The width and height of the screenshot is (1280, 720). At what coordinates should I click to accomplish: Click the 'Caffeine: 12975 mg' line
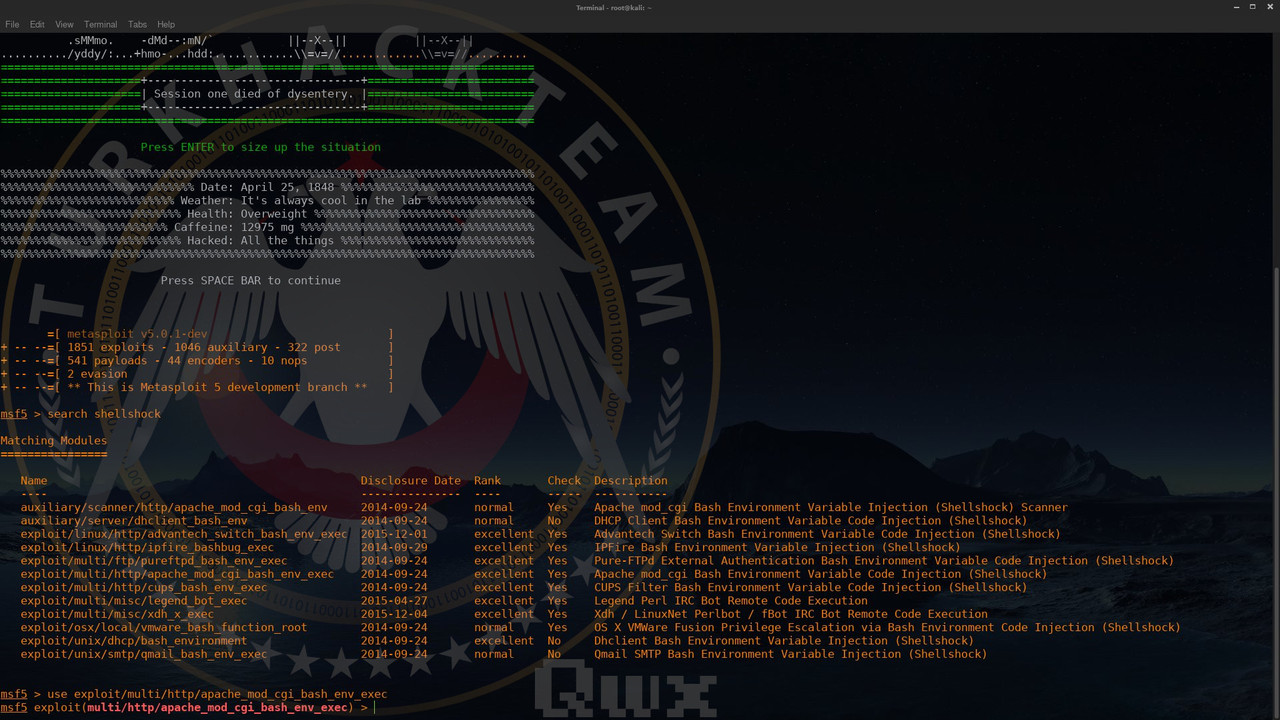234,227
